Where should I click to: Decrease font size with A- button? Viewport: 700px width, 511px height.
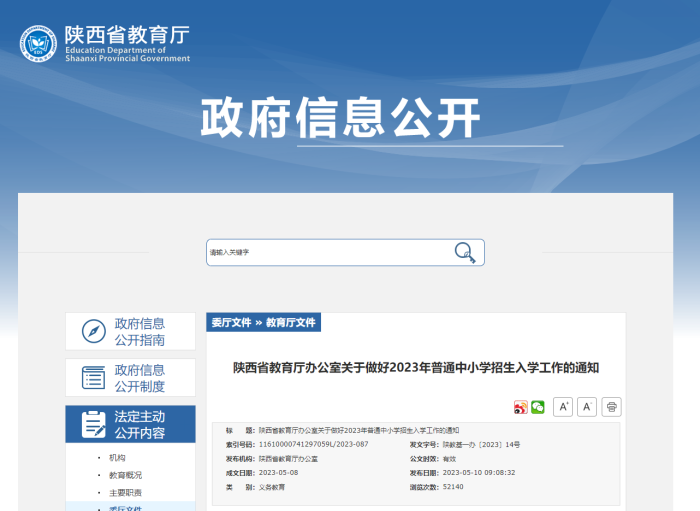coord(587,406)
